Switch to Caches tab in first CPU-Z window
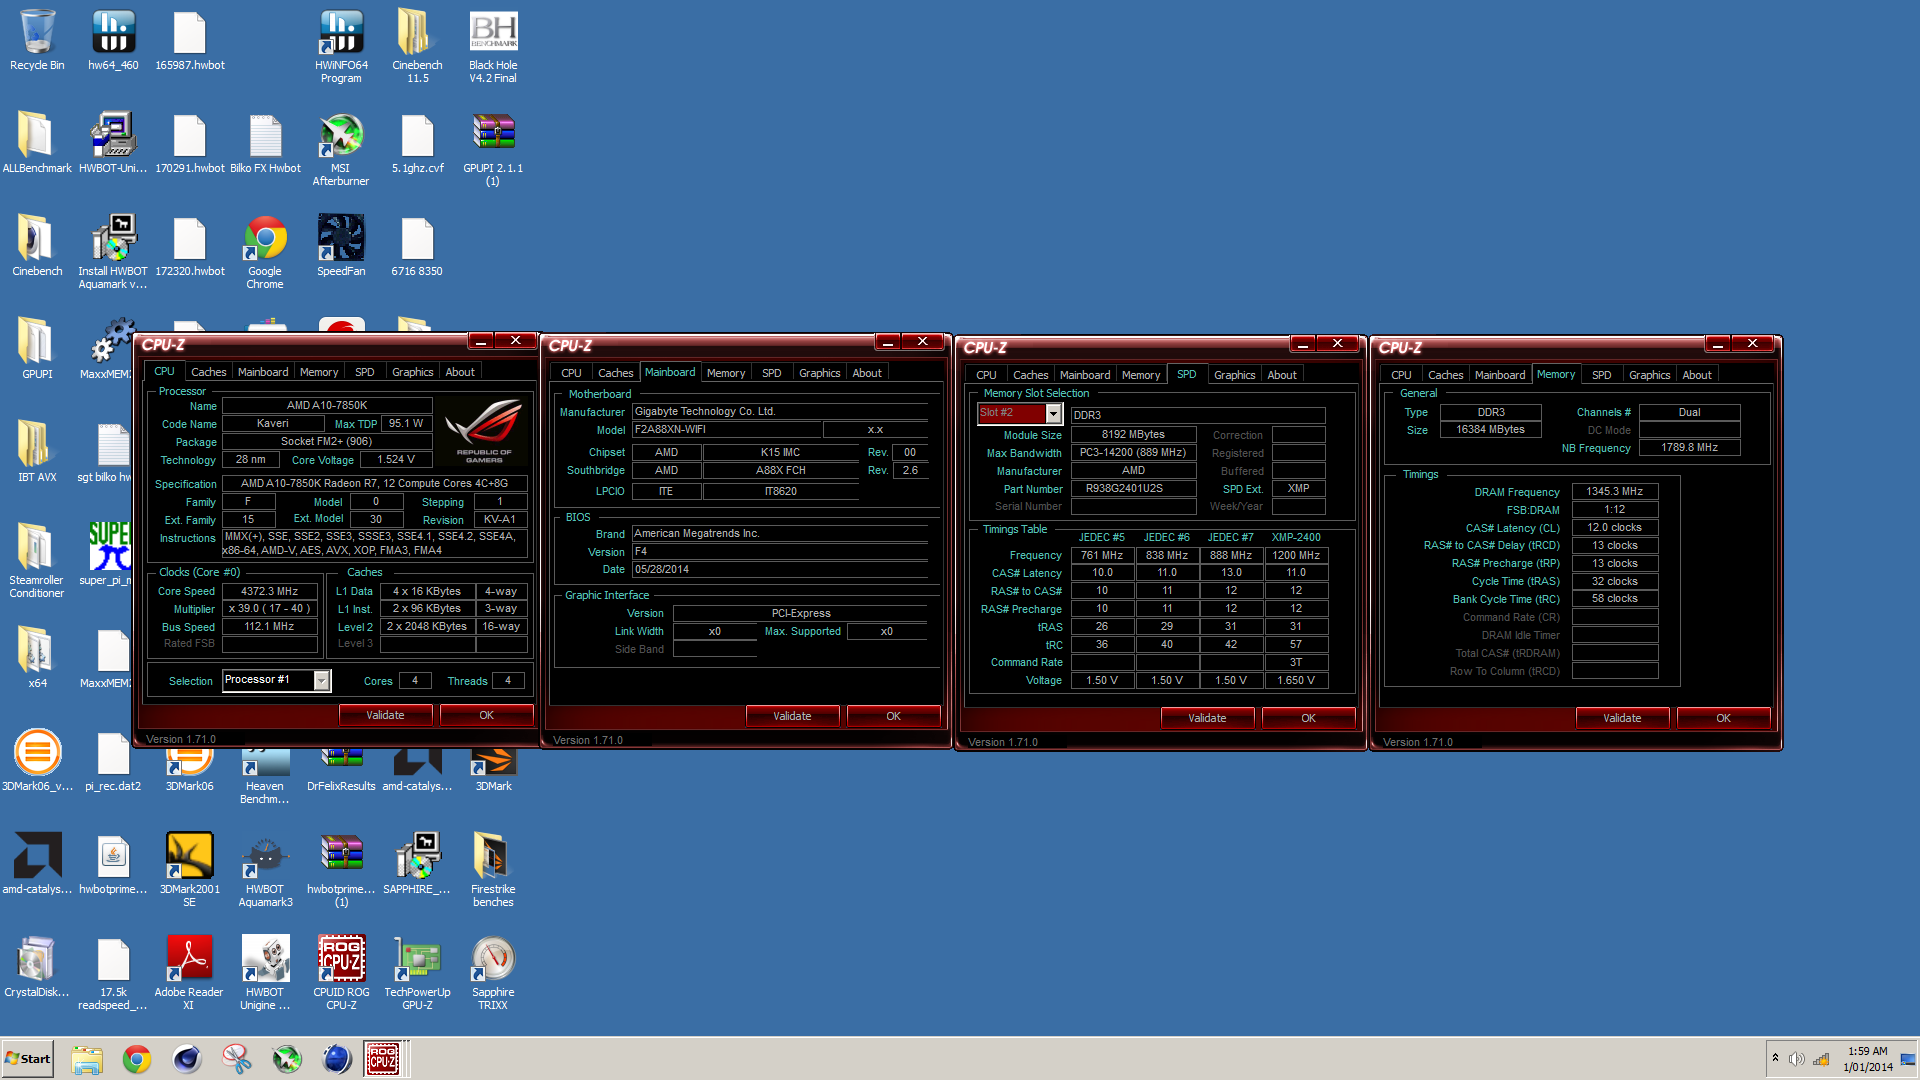 (208, 372)
